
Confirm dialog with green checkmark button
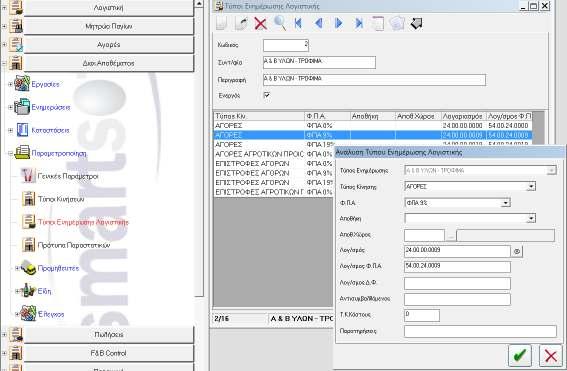click(x=520, y=355)
